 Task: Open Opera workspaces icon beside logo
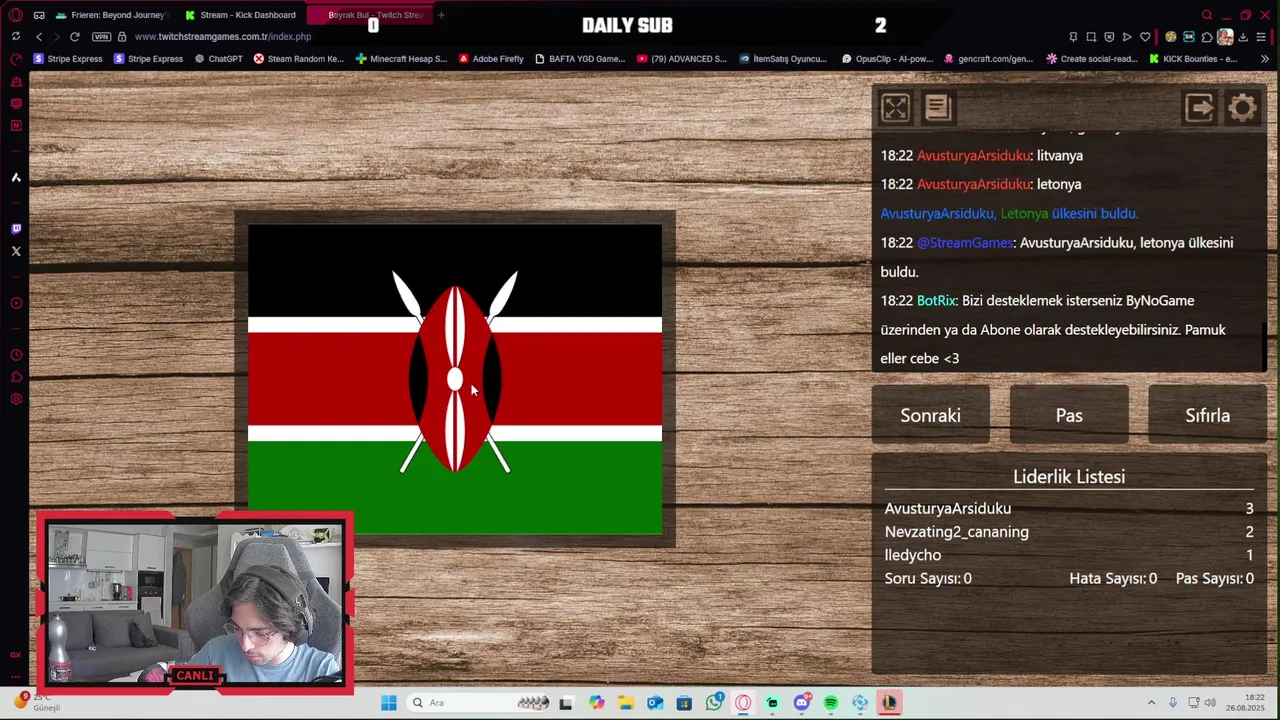click(x=39, y=15)
